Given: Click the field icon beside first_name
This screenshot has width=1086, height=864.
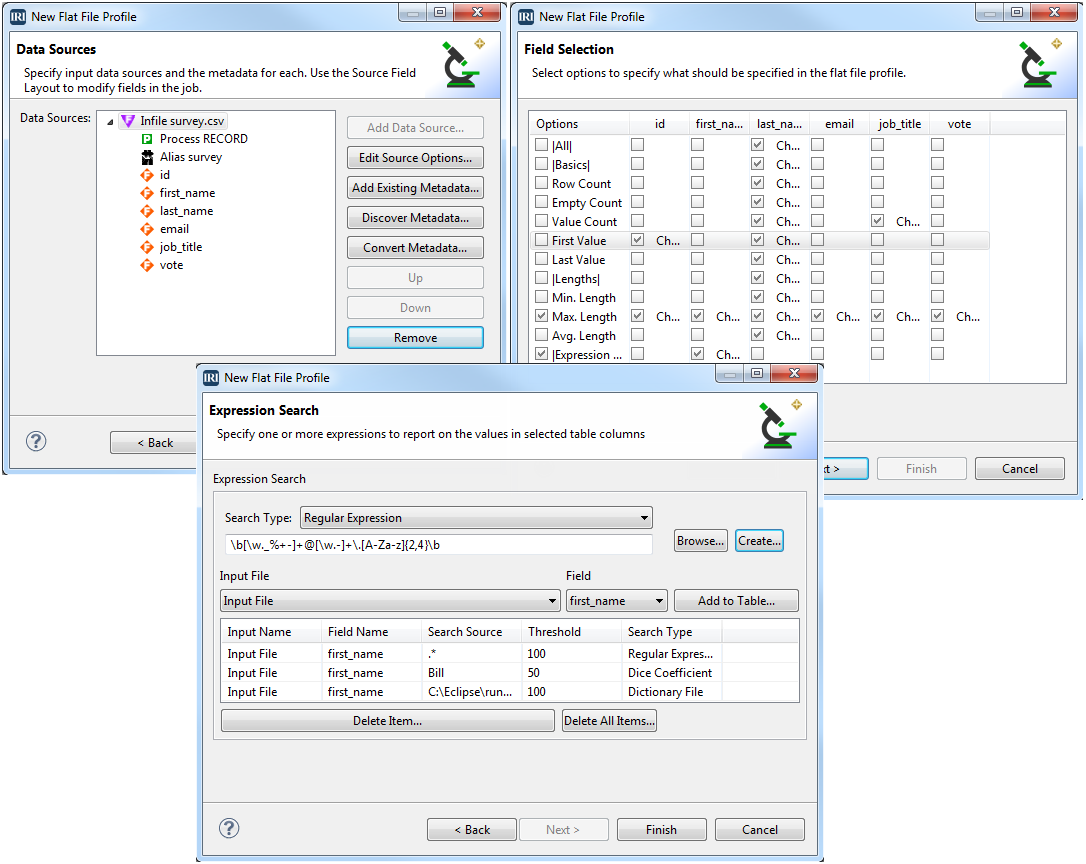Looking at the screenshot, I should 147,193.
